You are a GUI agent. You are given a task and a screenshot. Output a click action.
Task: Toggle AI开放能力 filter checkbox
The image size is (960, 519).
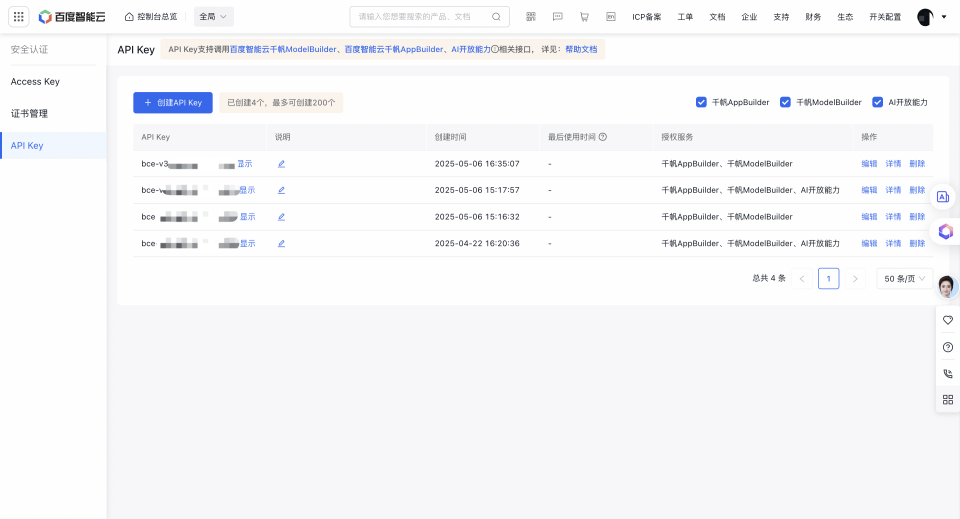coord(877,102)
